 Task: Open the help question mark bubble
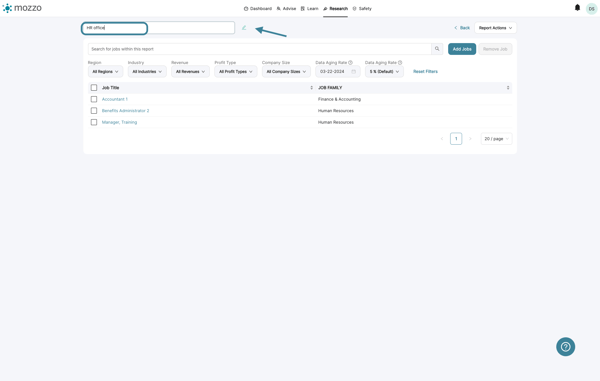coord(565,347)
